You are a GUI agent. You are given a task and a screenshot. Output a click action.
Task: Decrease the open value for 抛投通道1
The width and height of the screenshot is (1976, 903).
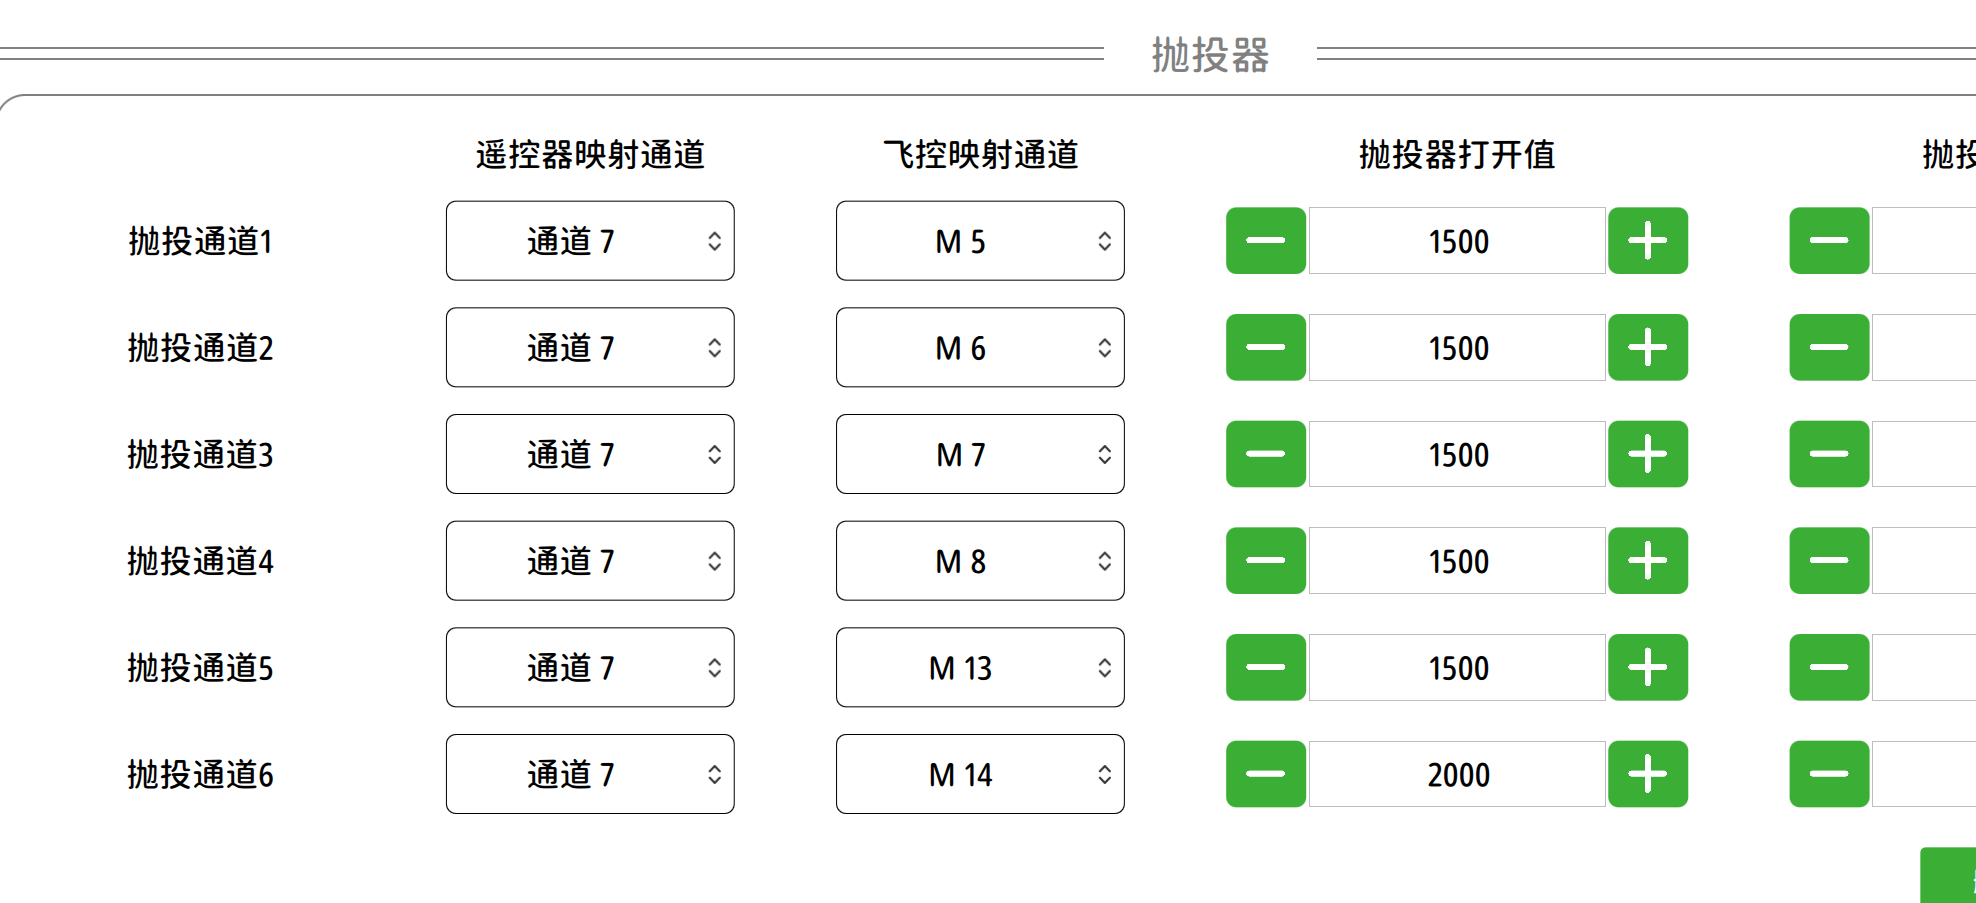tap(1265, 241)
